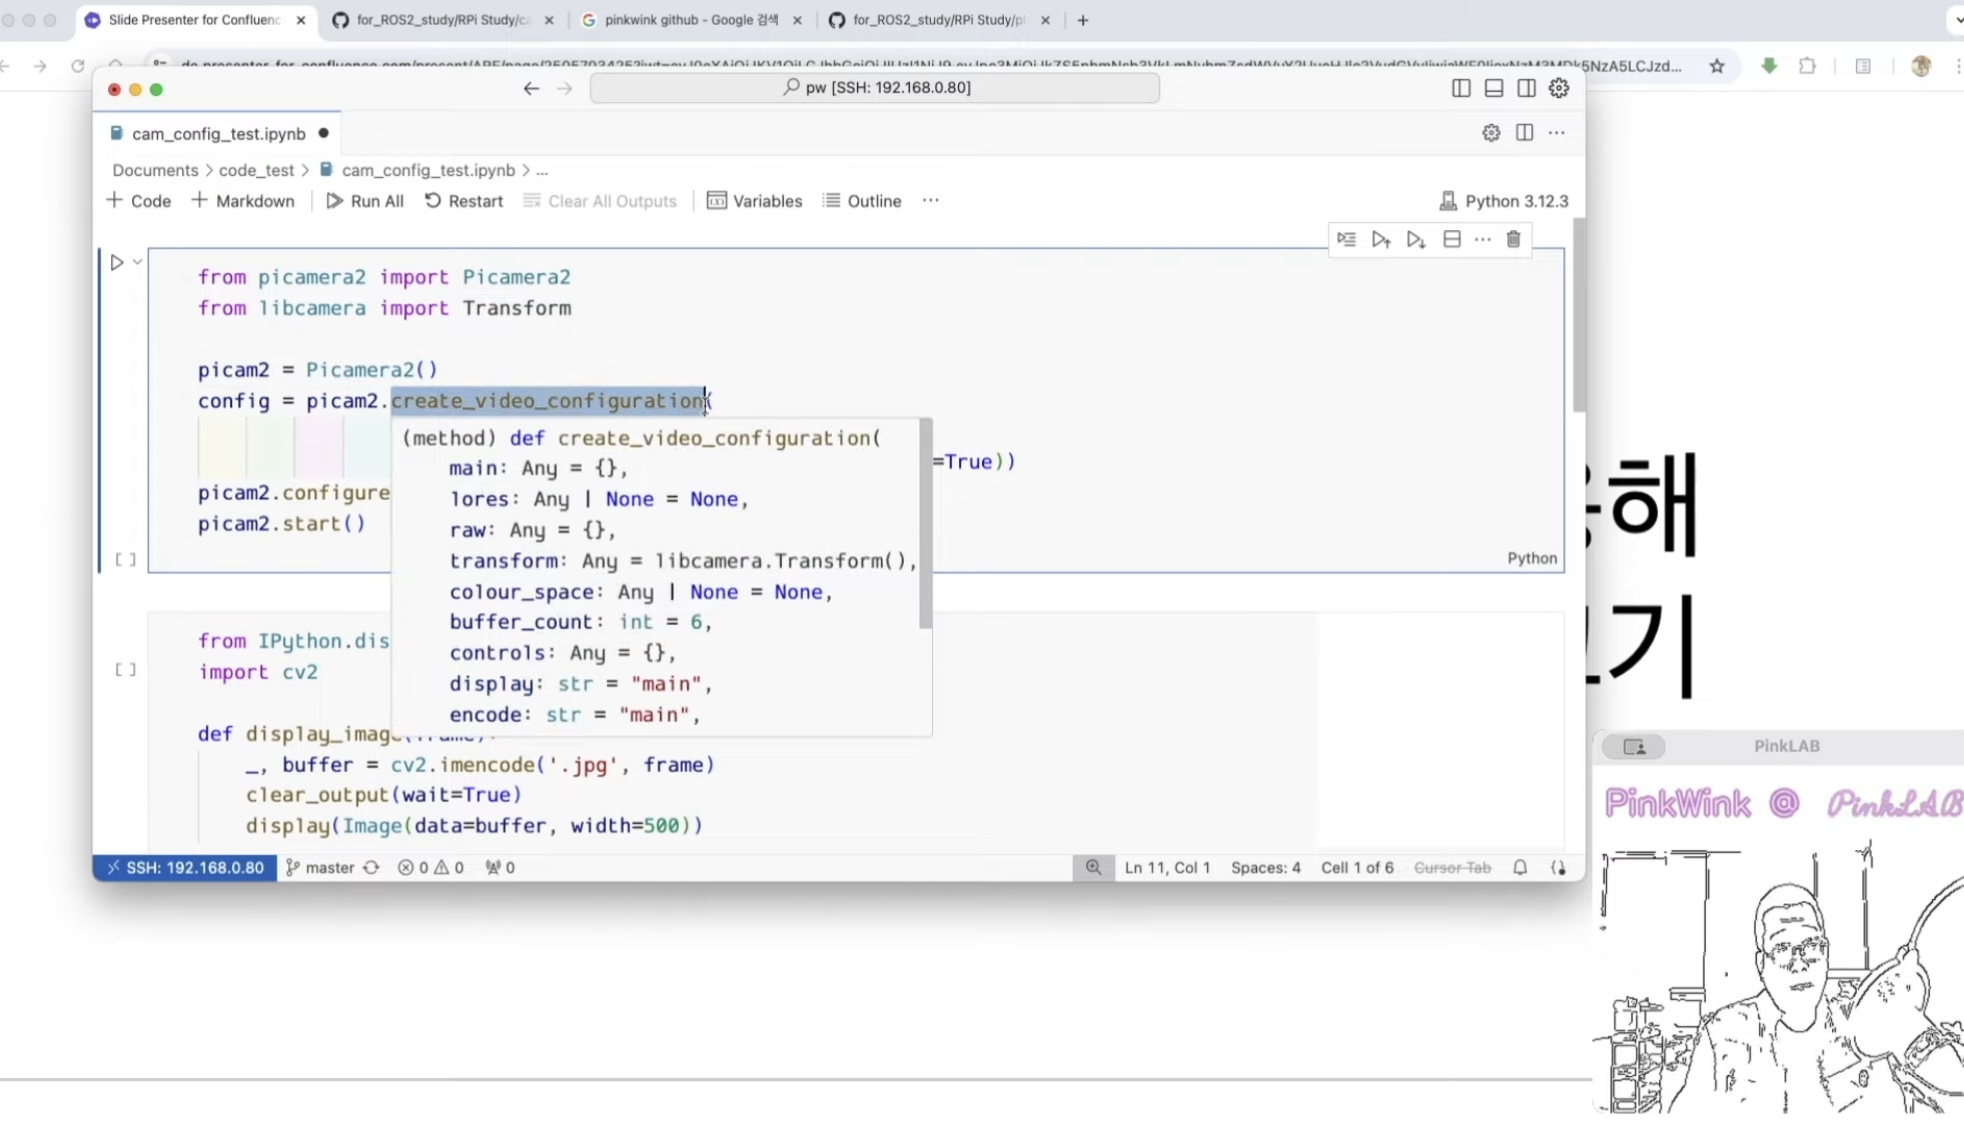Restart the notebook kernel

pyautogui.click(x=464, y=201)
